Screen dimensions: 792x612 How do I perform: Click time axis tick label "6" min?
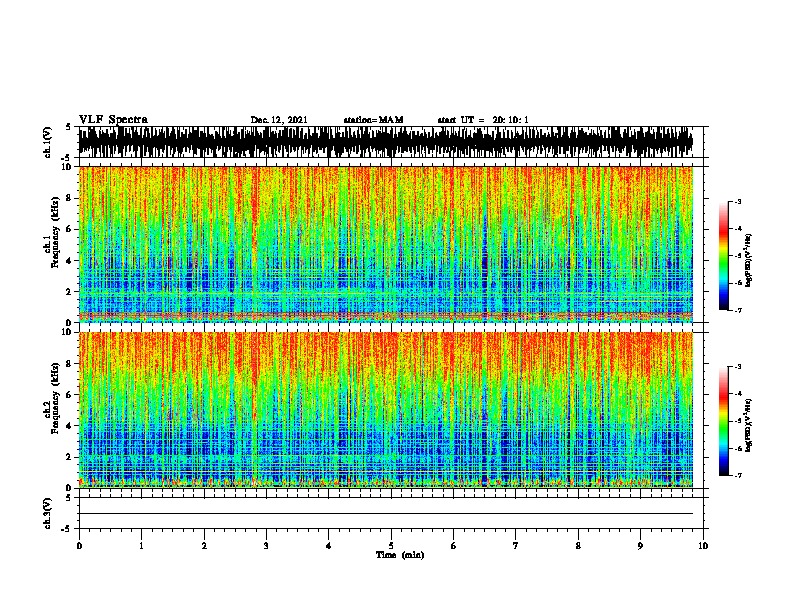click(x=454, y=546)
